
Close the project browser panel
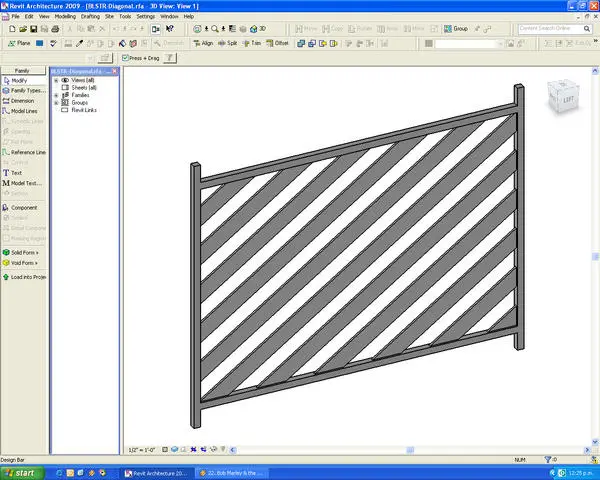click(x=115, y=71)
